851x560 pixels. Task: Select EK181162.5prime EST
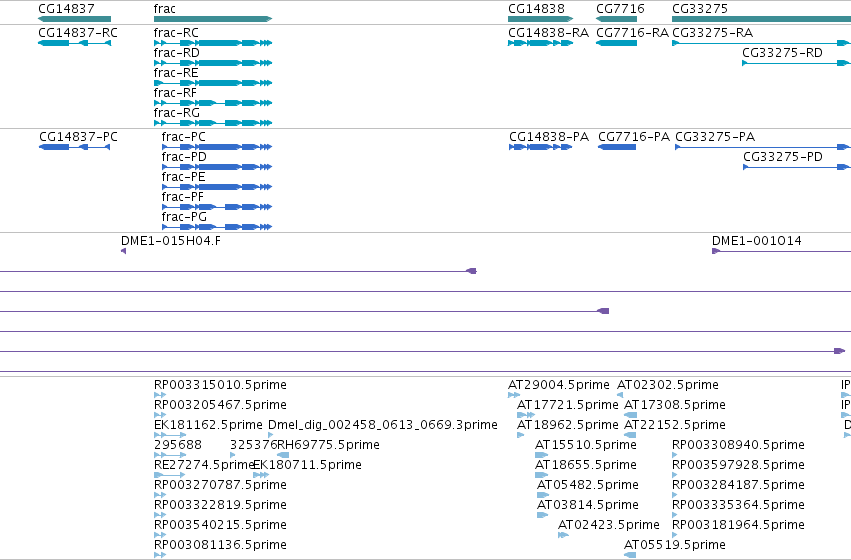(x=208, y=425)
